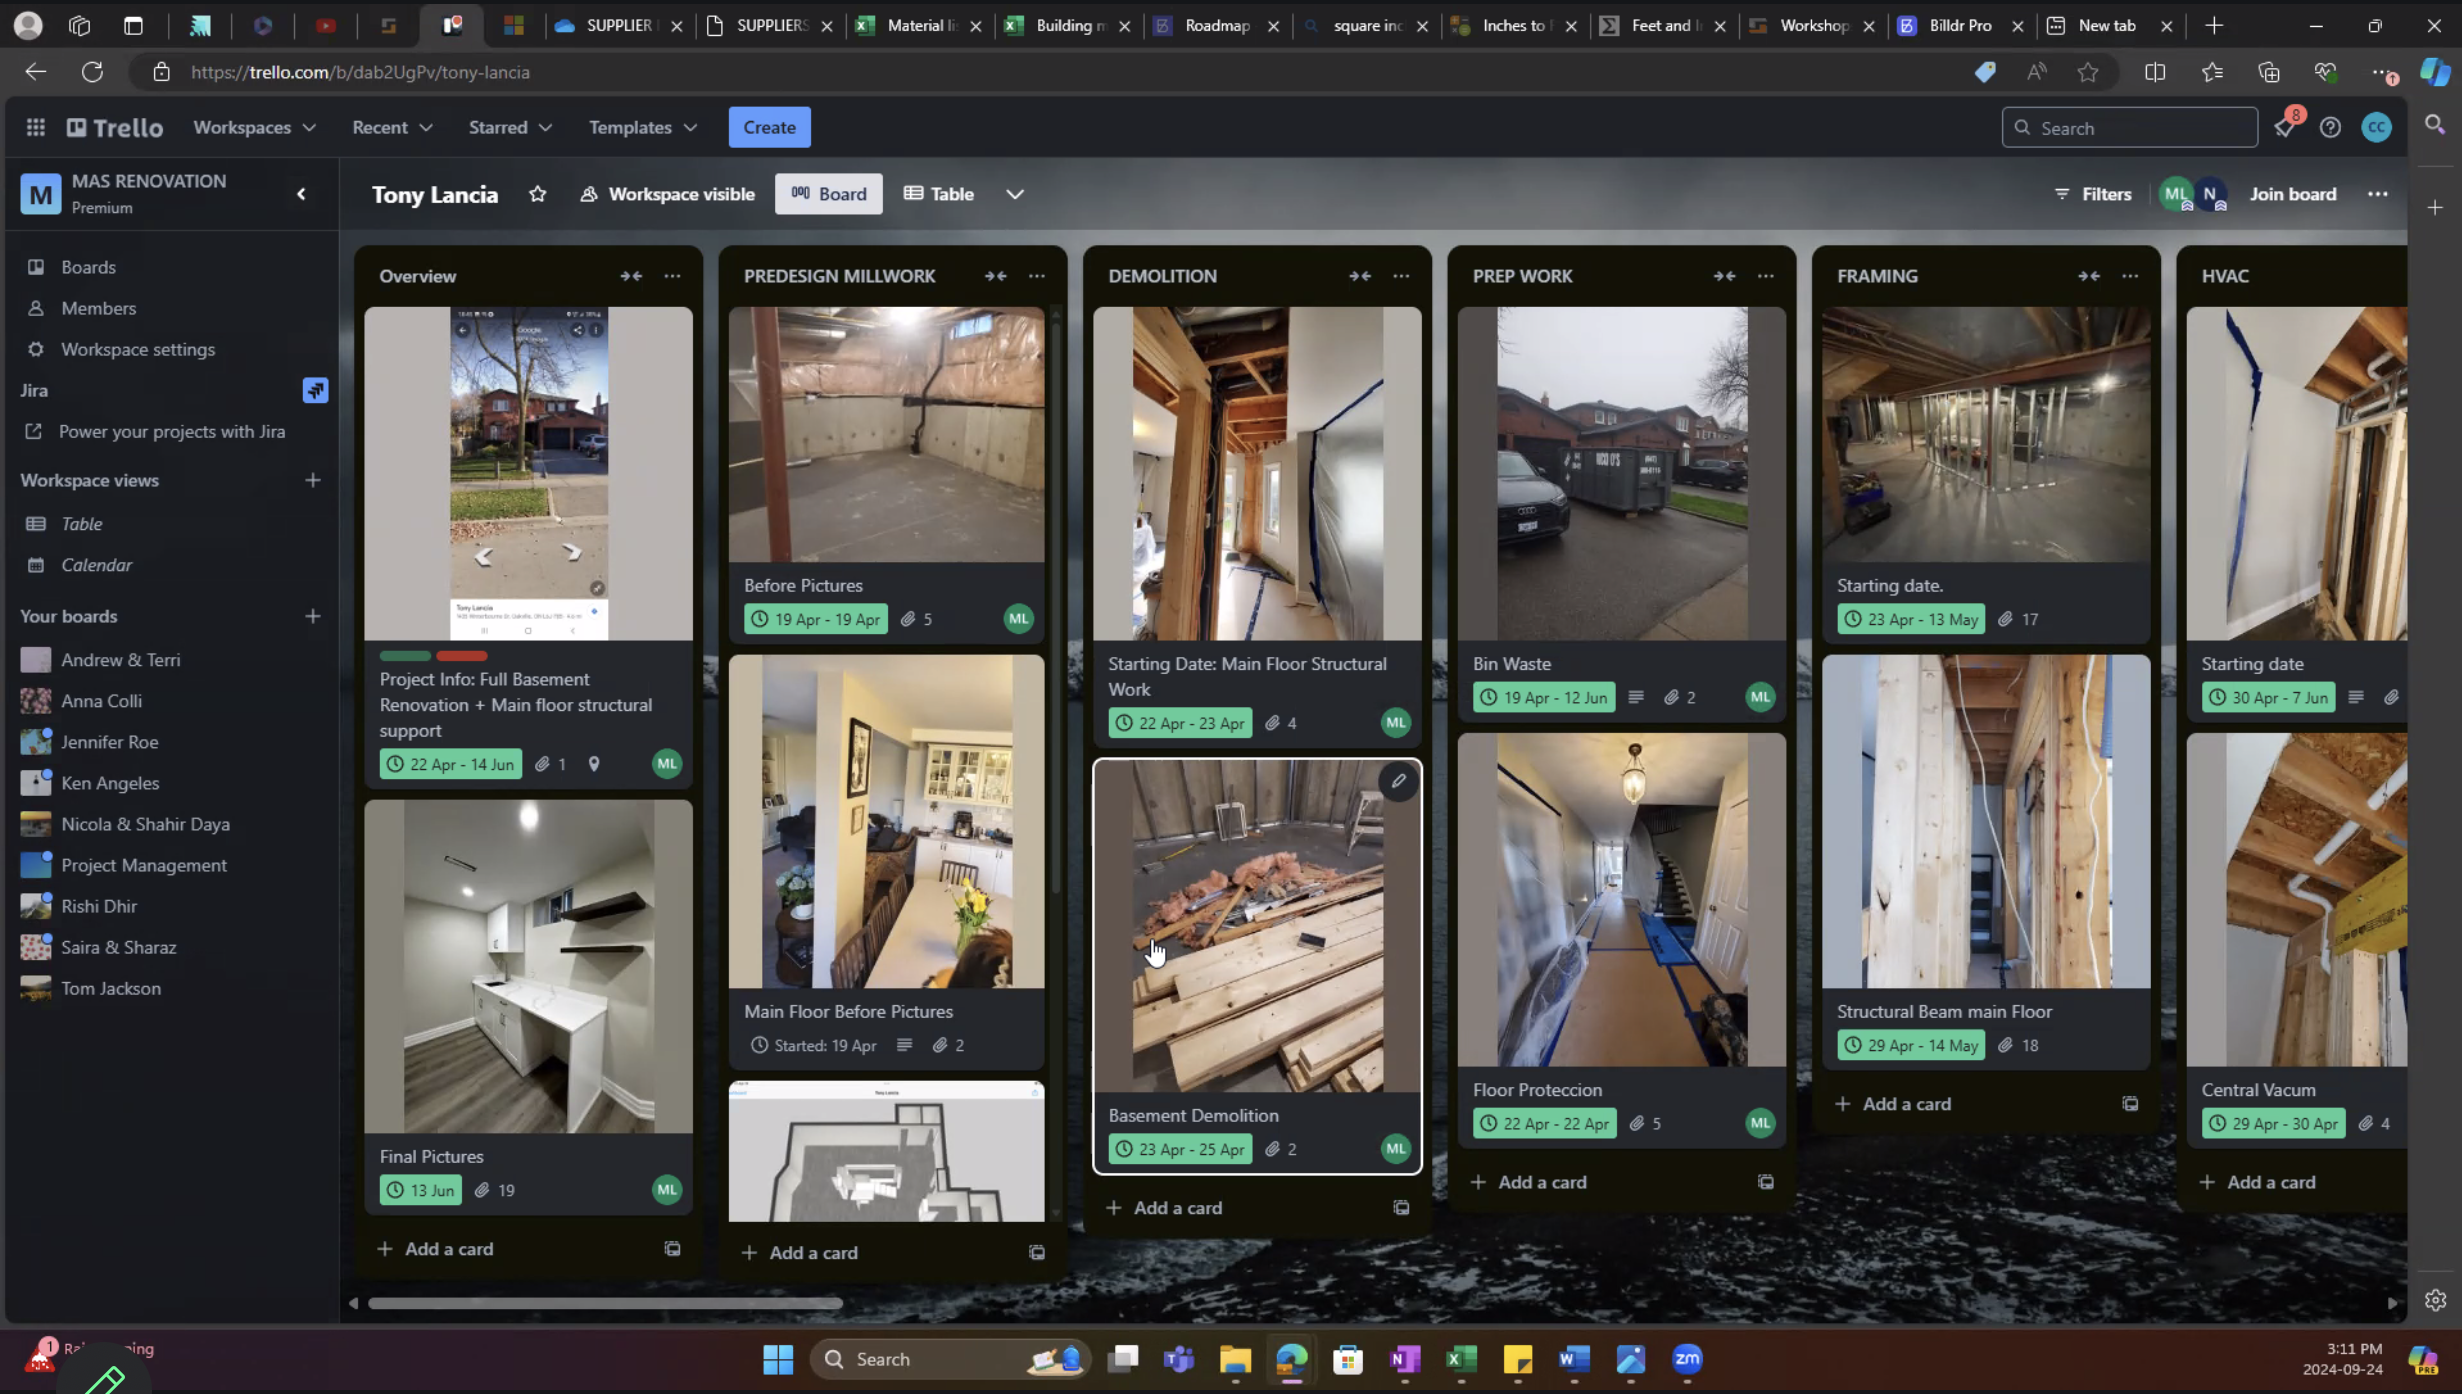Click the edit pencil on Basement Demolition card
The width and height of the screenshot is (2462, 1394).
click(x=1398, y=781)
